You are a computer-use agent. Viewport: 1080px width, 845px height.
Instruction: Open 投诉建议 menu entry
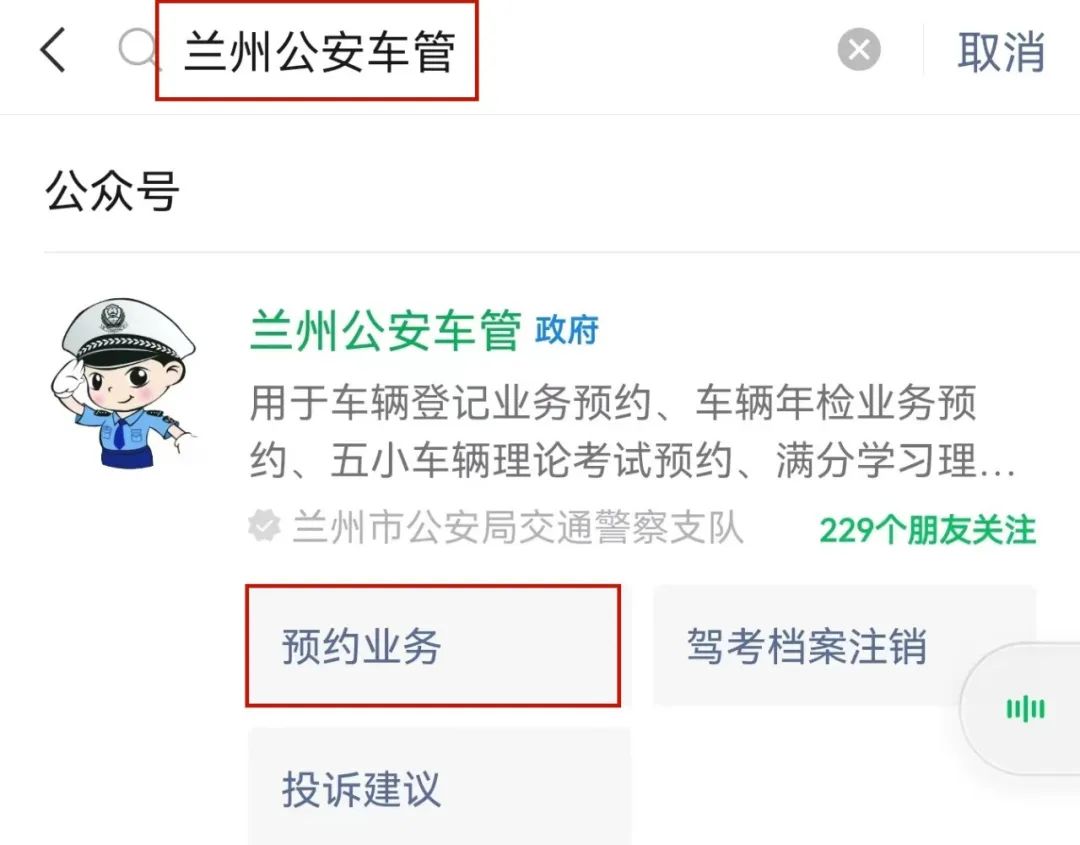(439, 786)
